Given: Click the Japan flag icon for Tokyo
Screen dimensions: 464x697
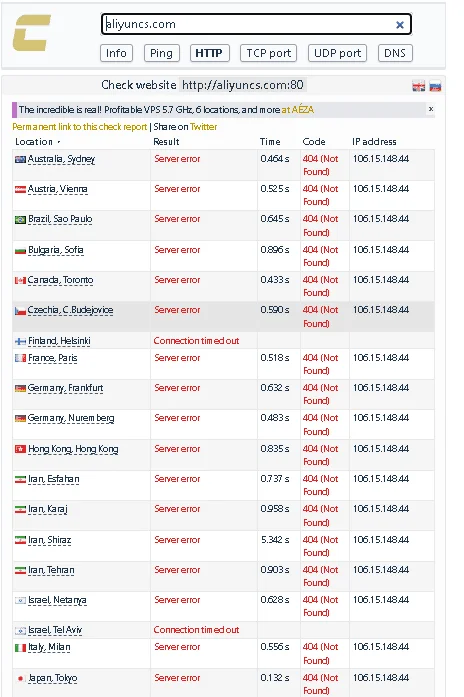Looking at the screenshot, I should coord(20,678).
